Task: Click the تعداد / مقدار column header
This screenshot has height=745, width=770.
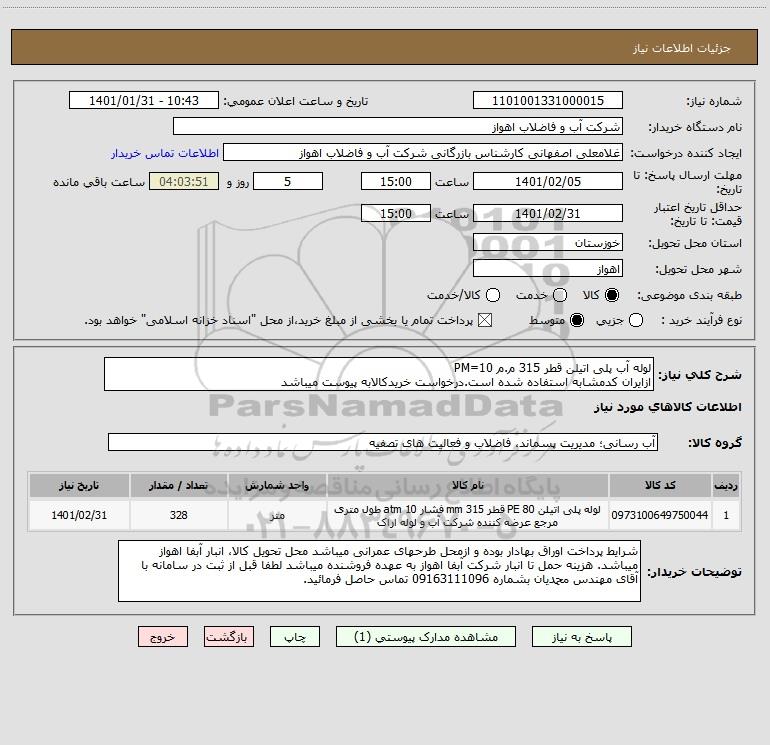Action: click(x=179, y=485)
